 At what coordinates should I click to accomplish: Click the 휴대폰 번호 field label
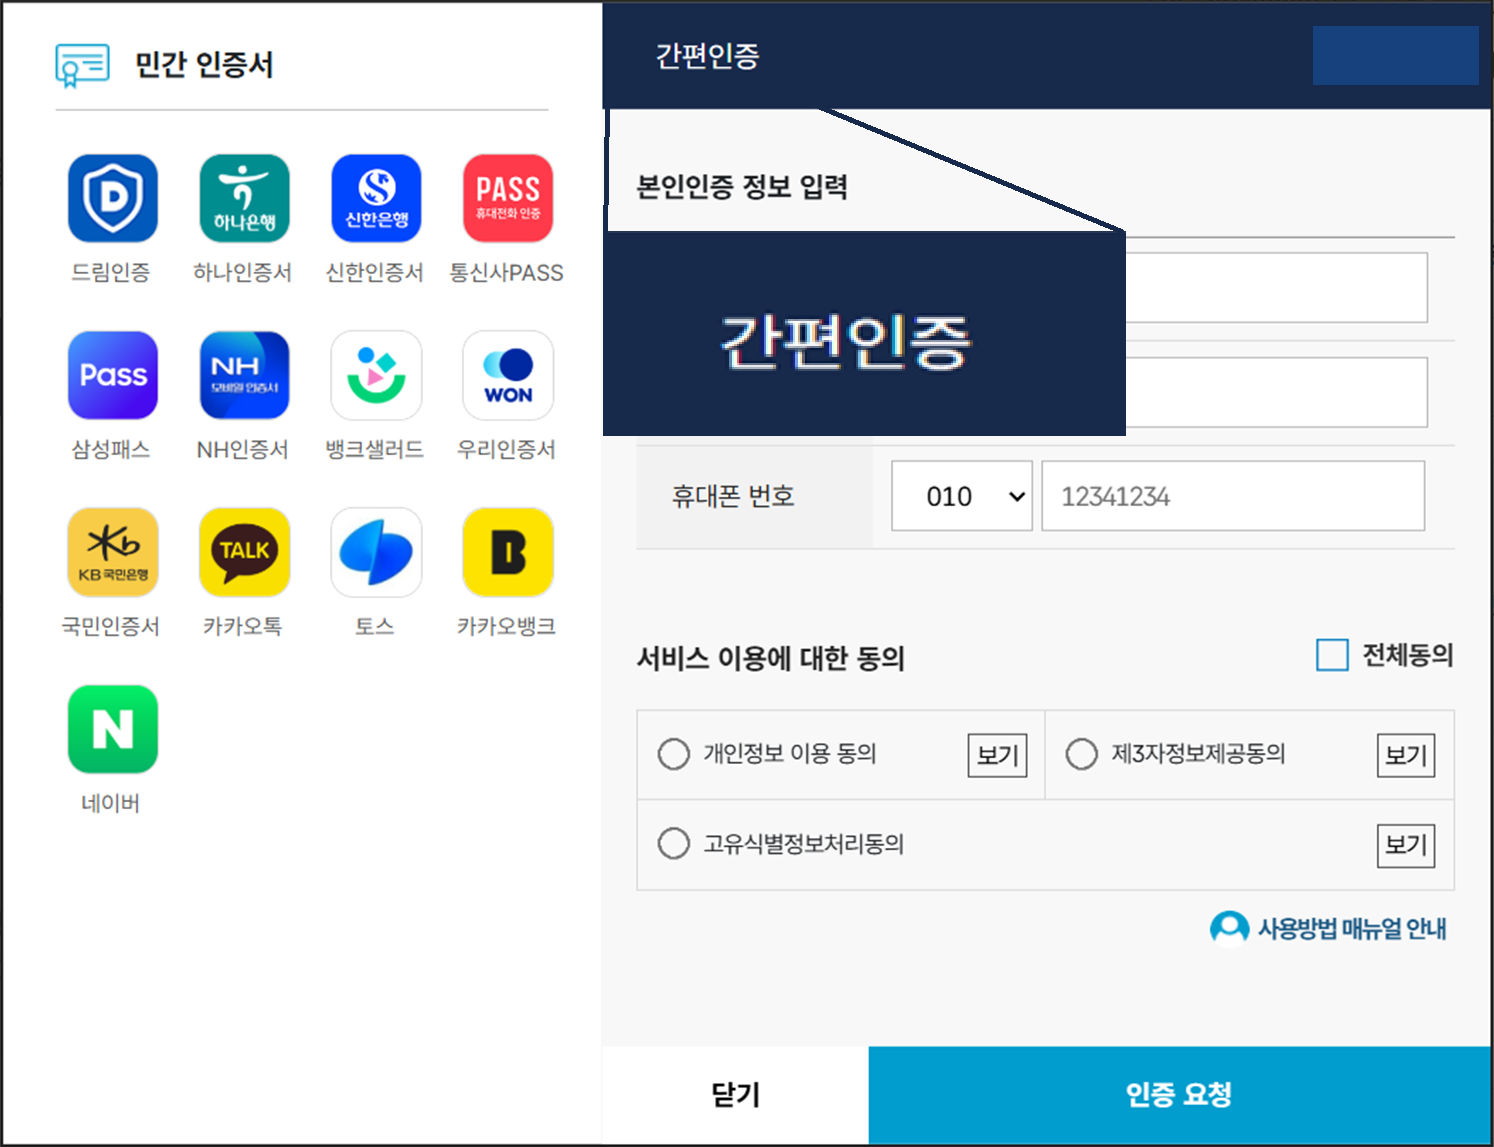point(733,496)
